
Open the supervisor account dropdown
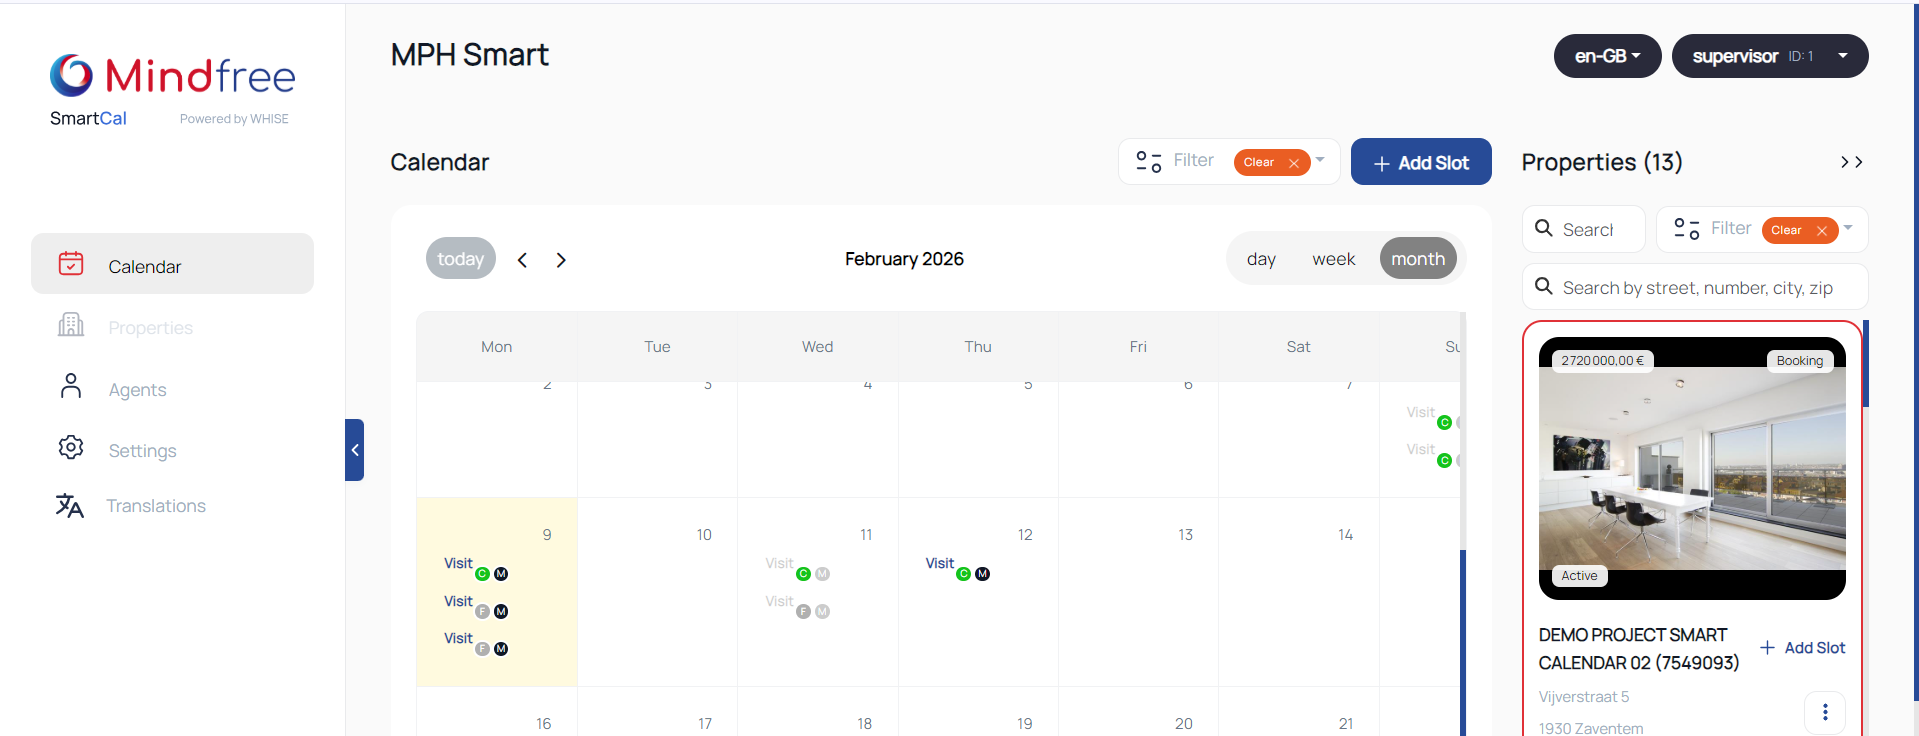click(1770, 56)
